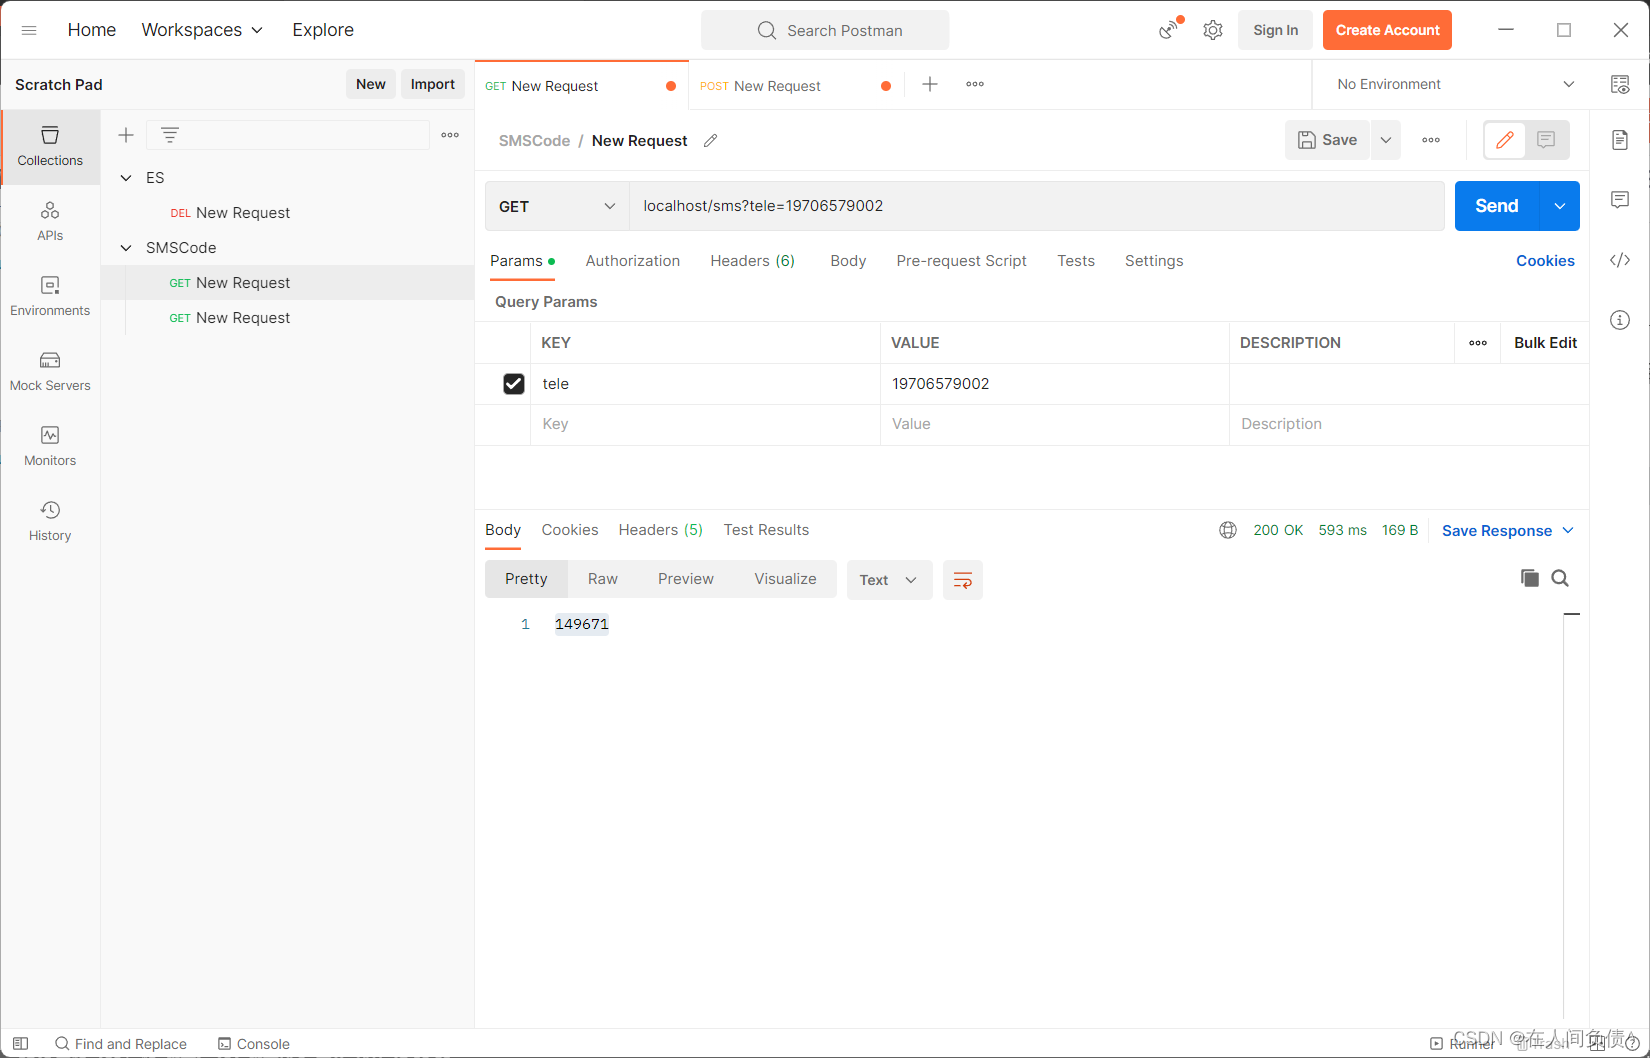Open the Test Results response tab
1650x1058 pixels.
tap(766, 530)
